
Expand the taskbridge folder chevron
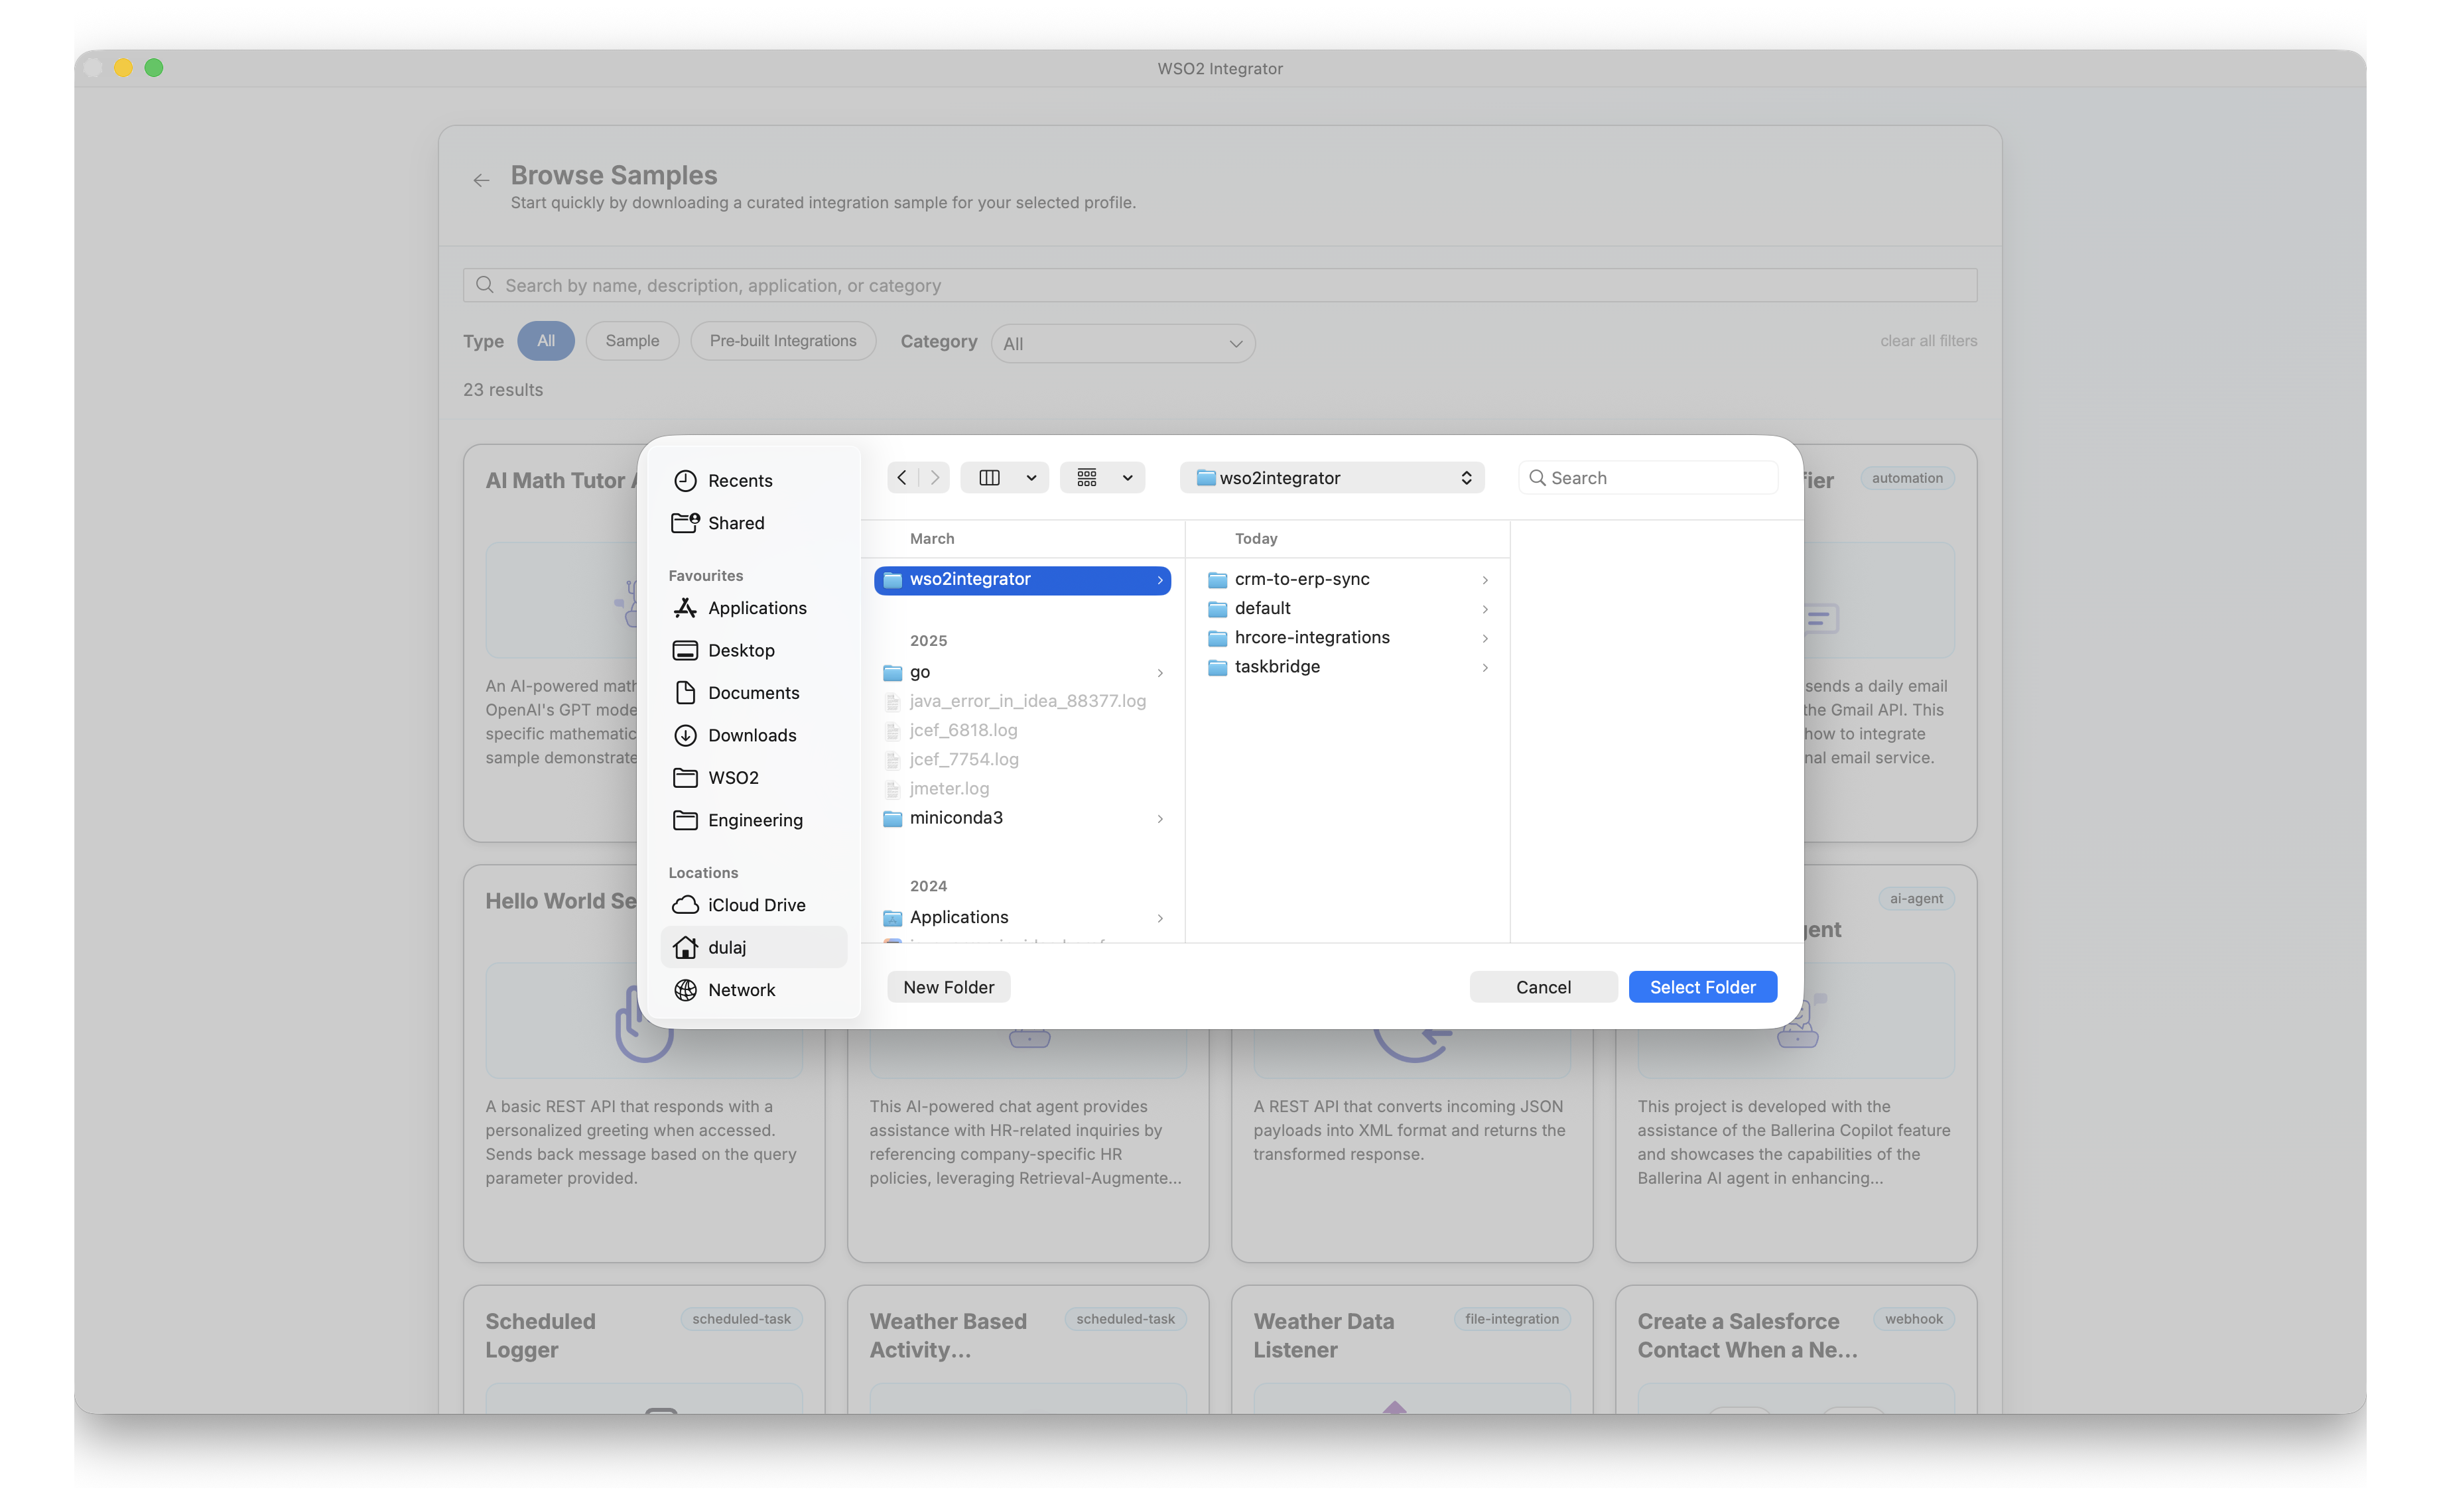click(x=1485, y=667)
